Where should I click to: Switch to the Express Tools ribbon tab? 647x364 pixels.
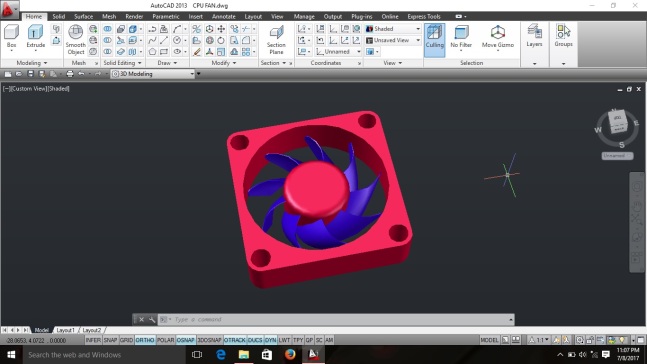coord(424,17)
